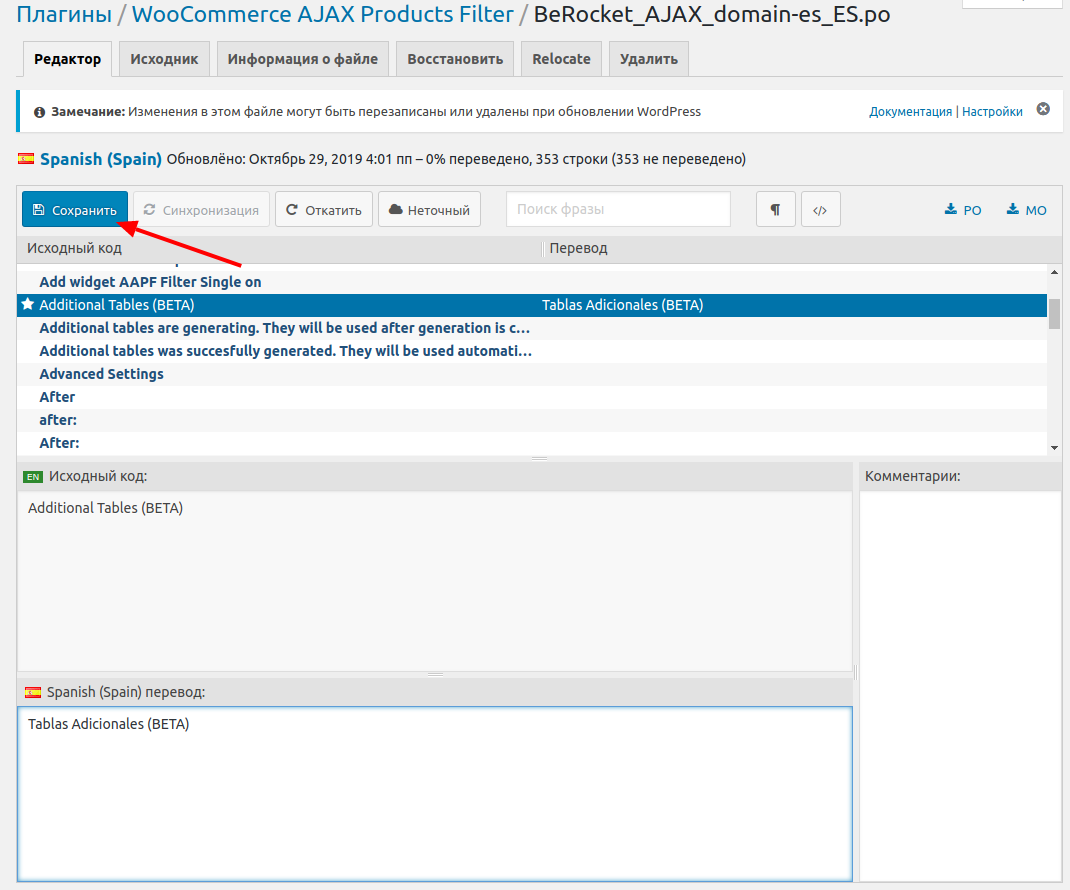Open the Документация link
The width and height of the screenshot is (1070, 890).
click(x=910, y=112)
